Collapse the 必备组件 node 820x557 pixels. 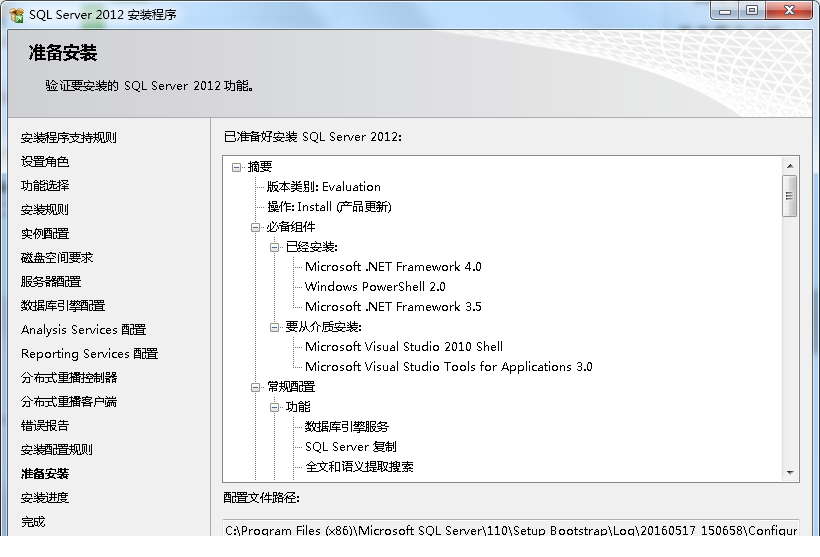click(255, 228)
